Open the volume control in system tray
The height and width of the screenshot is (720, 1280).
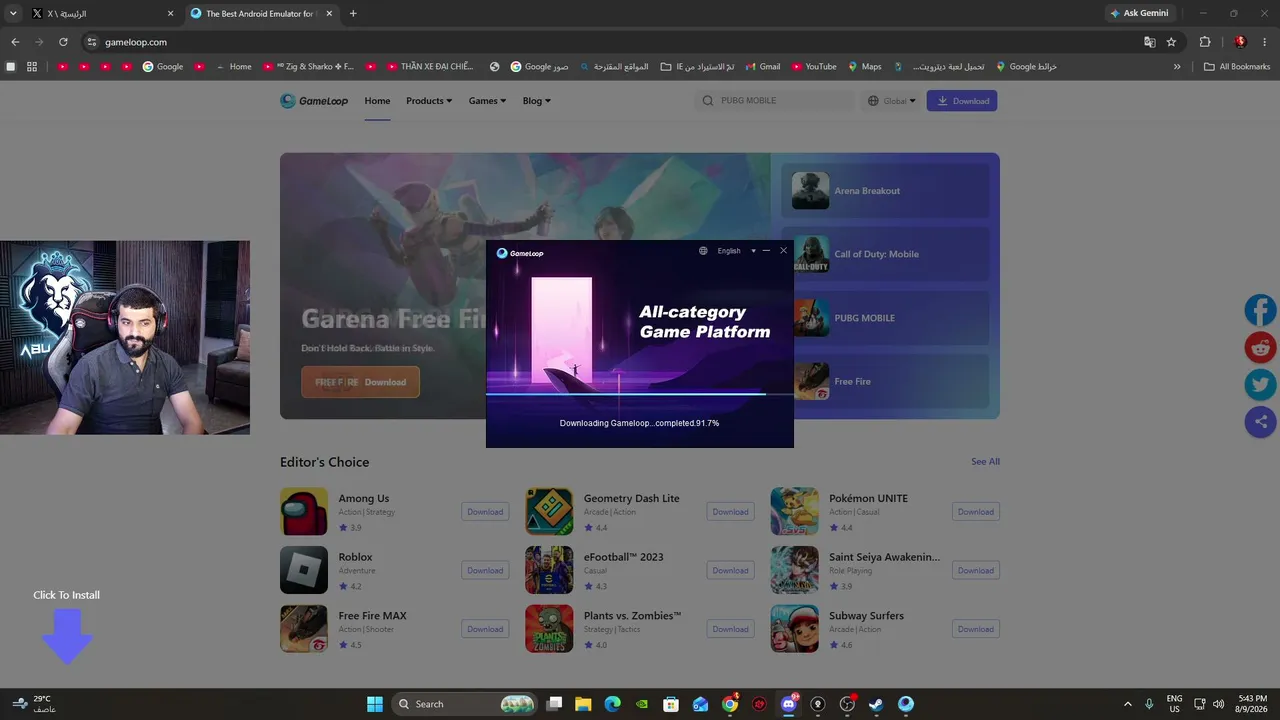pos(1219,704)
